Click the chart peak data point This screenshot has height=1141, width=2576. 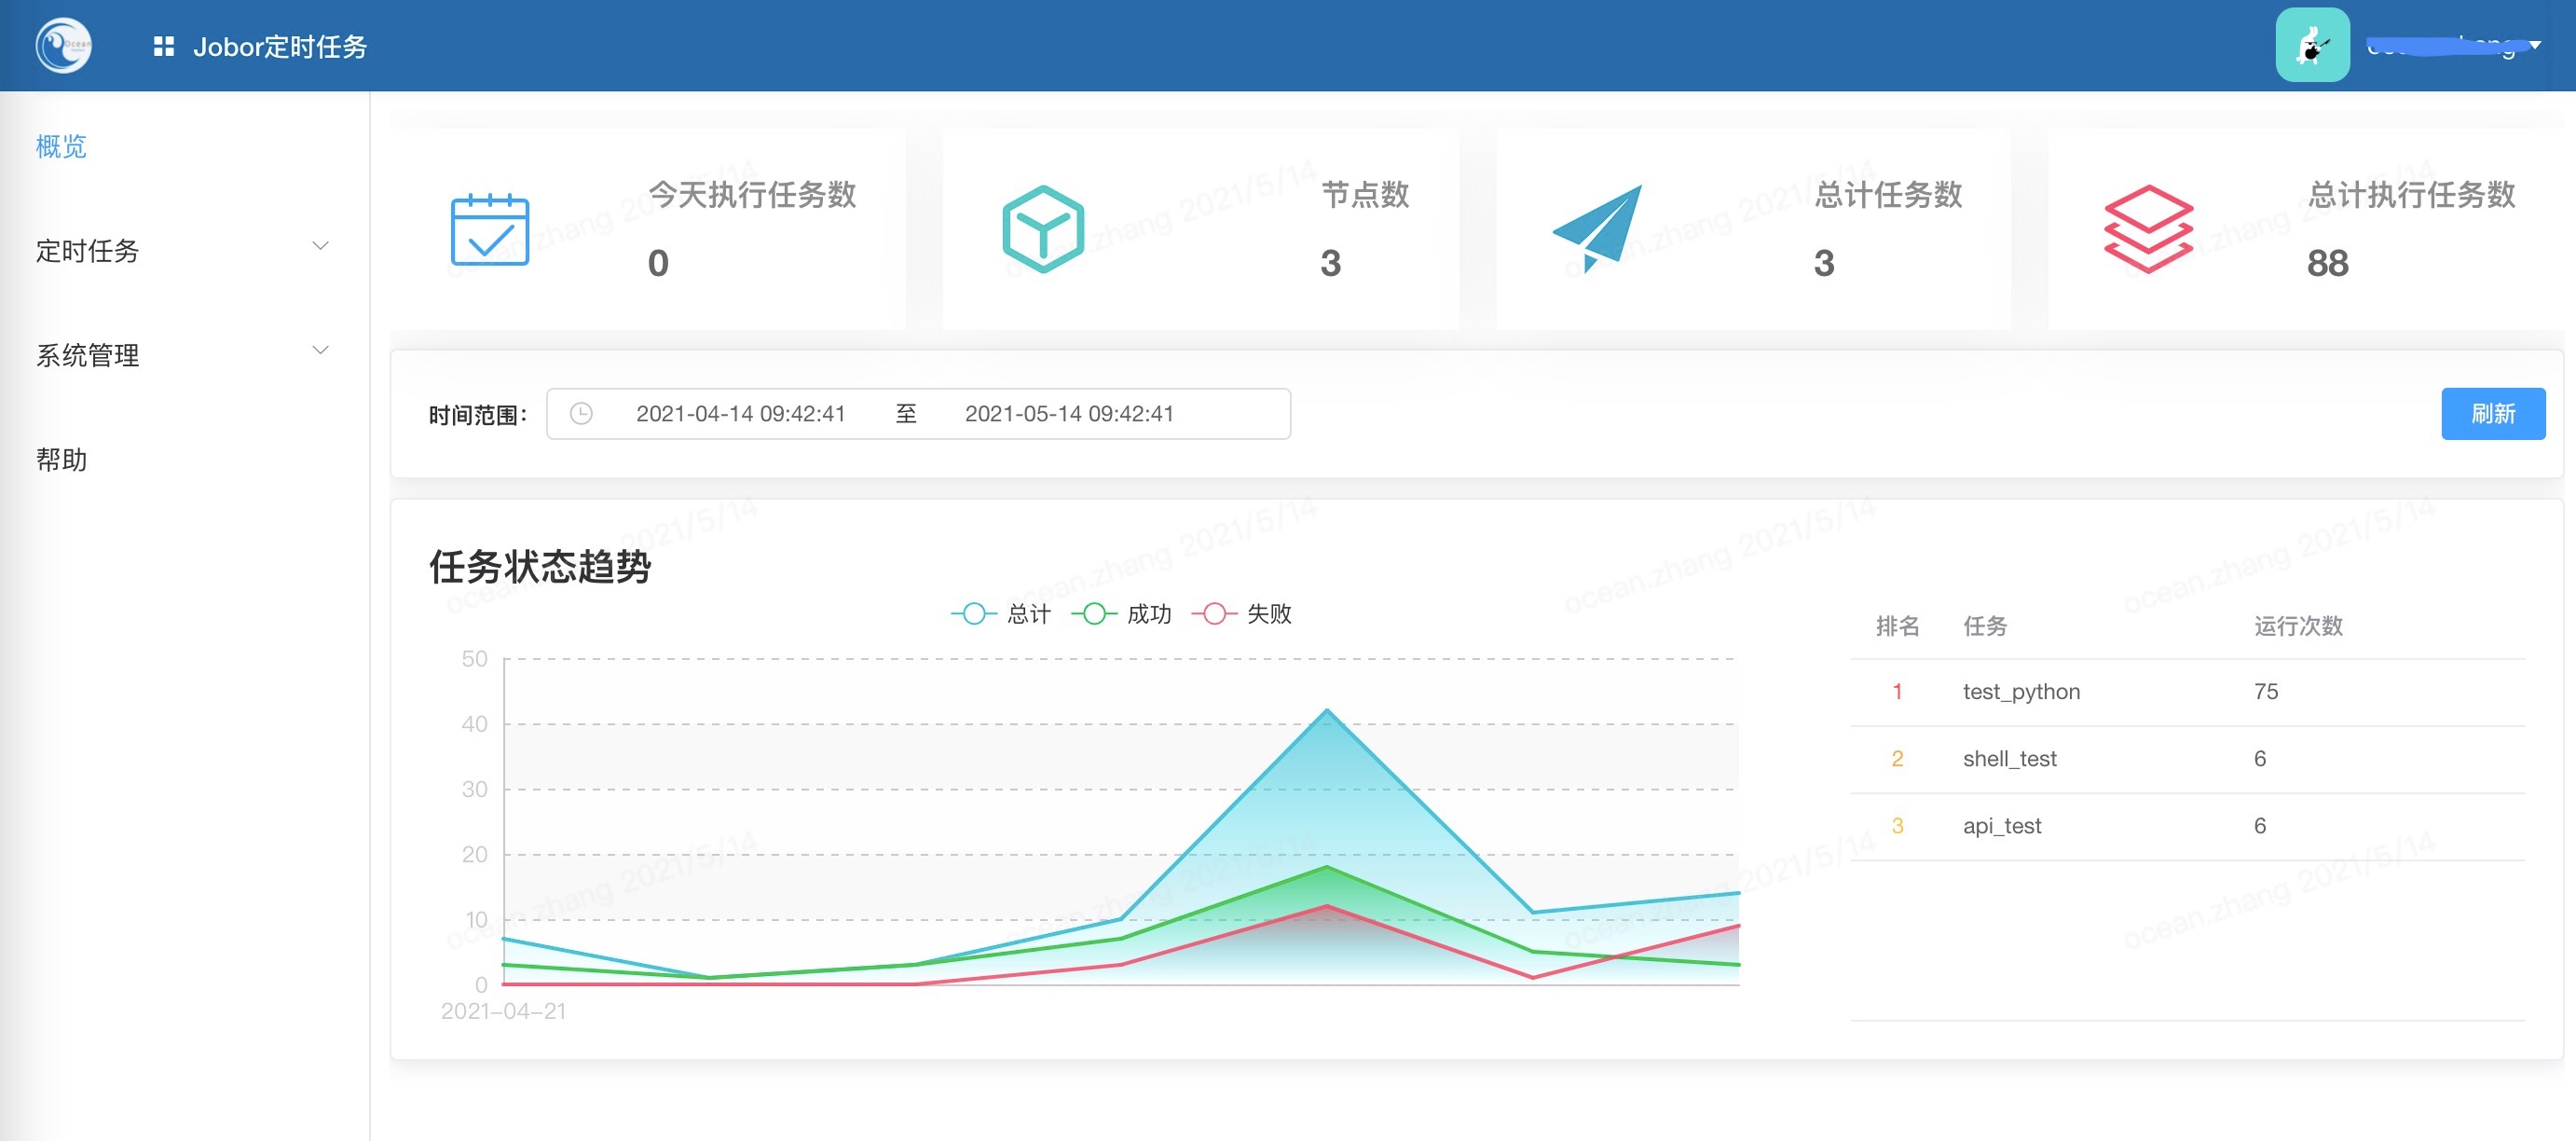(x=1327, y=710)
